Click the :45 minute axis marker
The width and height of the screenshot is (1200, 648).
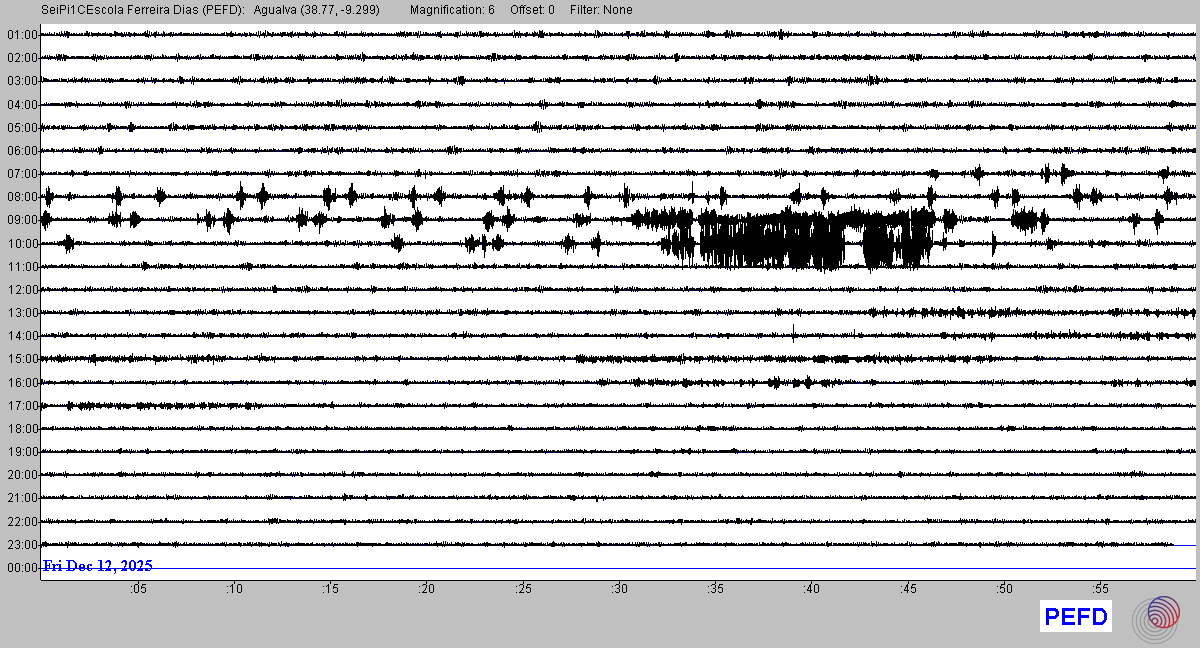point(907,589)
